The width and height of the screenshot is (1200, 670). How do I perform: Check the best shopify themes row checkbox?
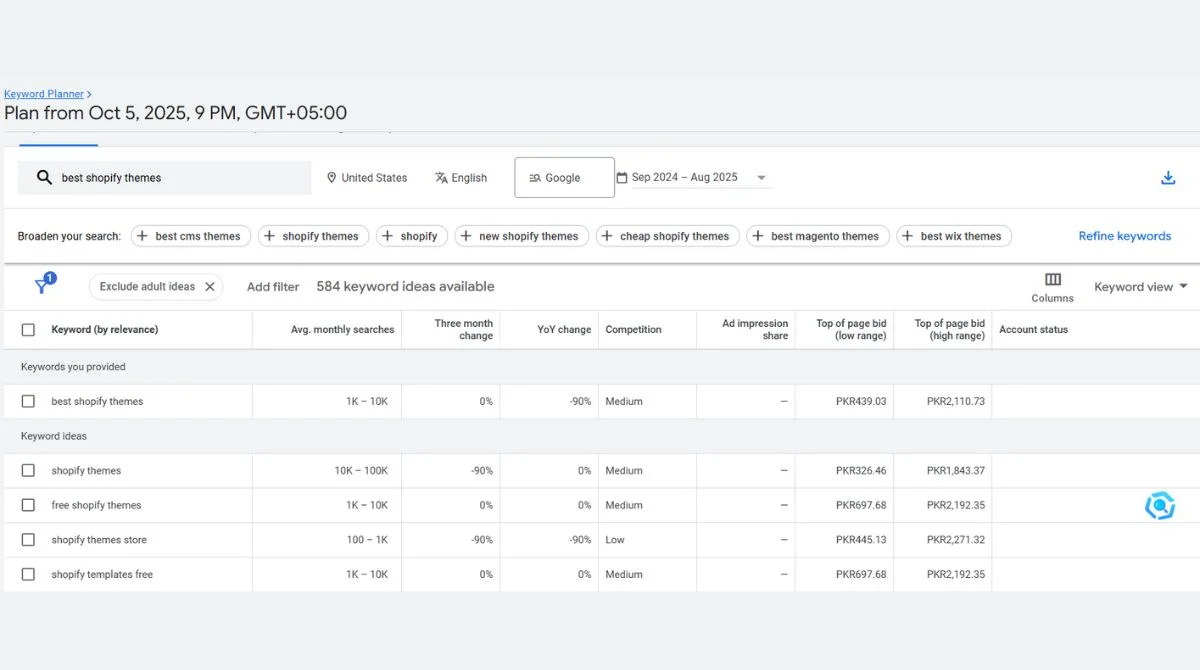click(x=27, y=400)
